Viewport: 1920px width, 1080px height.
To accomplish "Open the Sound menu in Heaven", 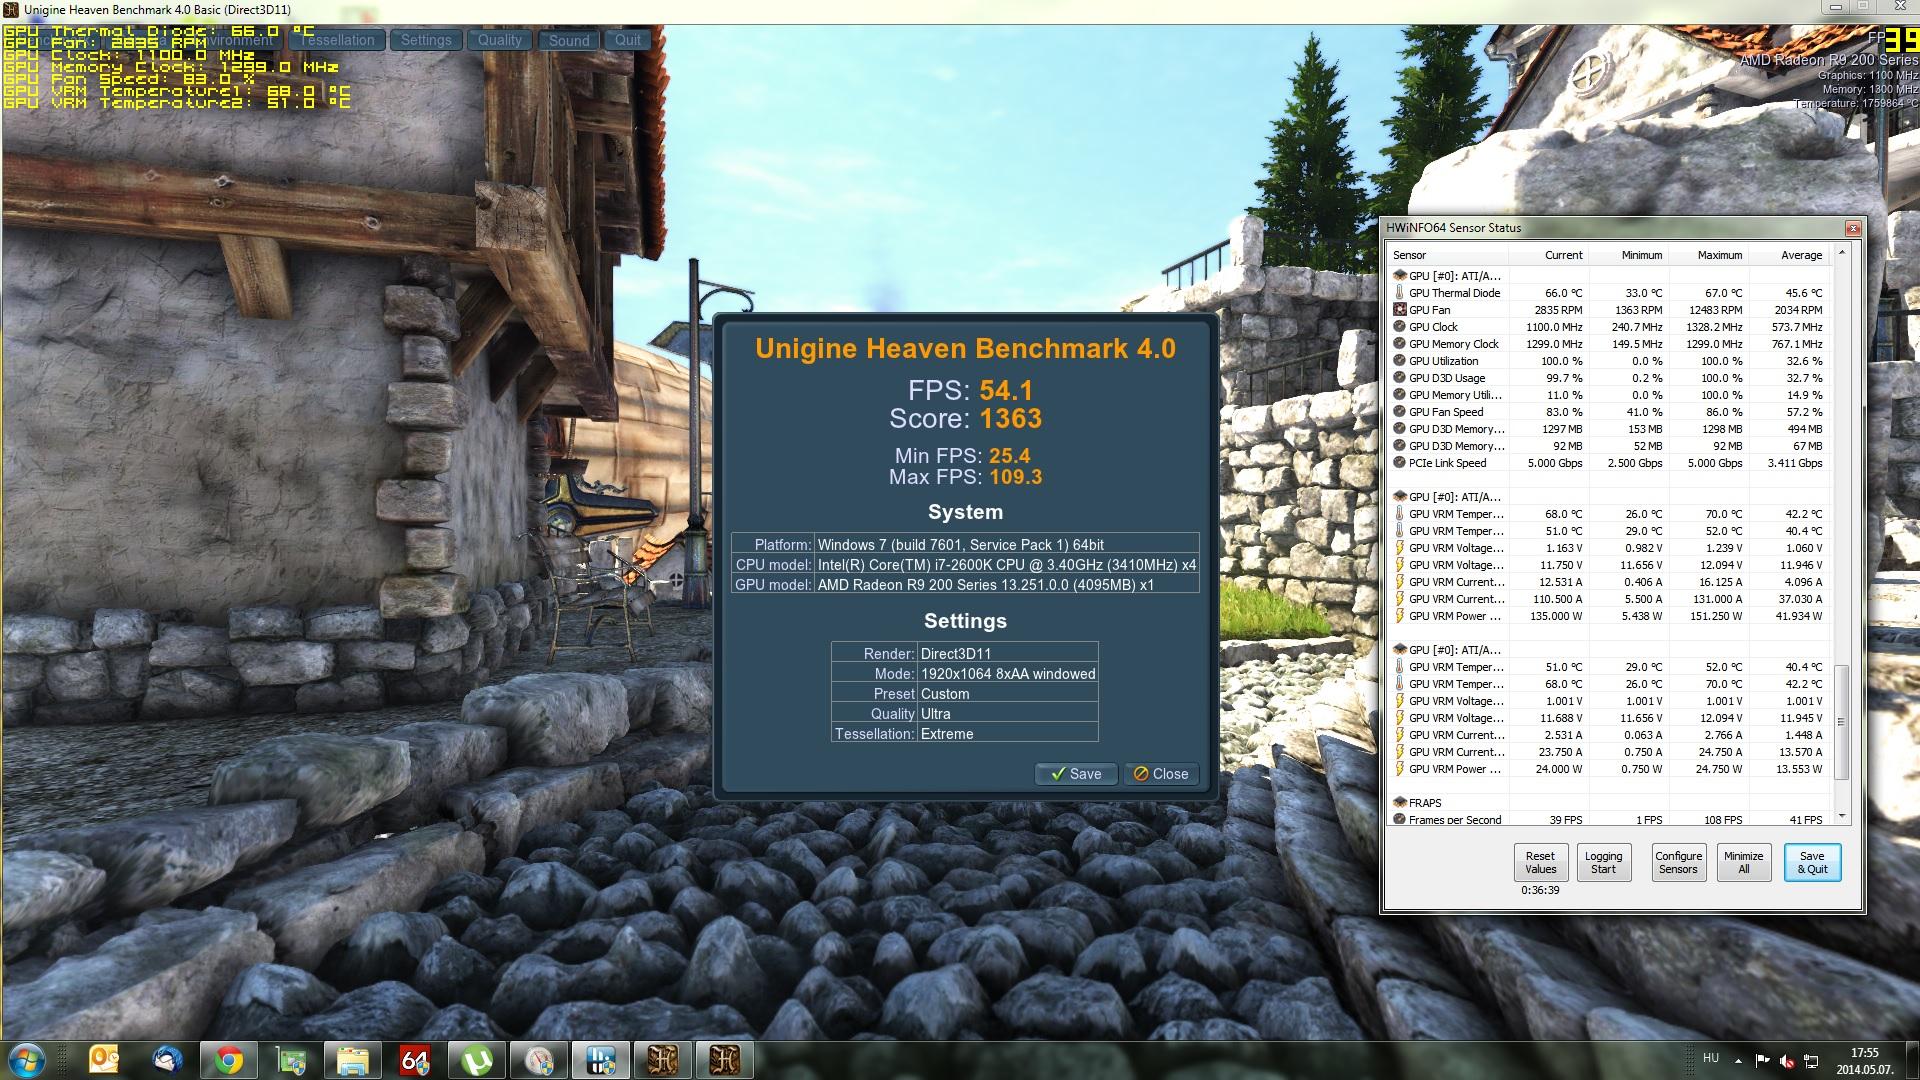I will 569,40.
